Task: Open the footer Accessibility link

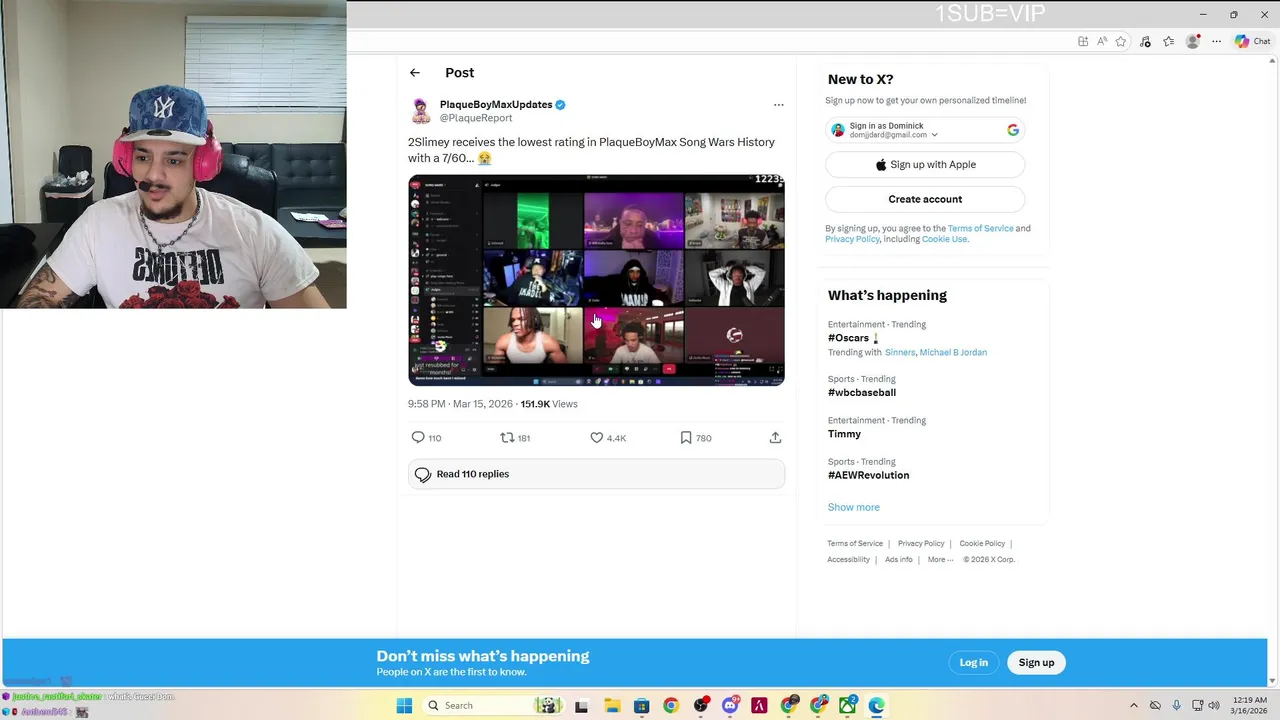Action: 848,560
